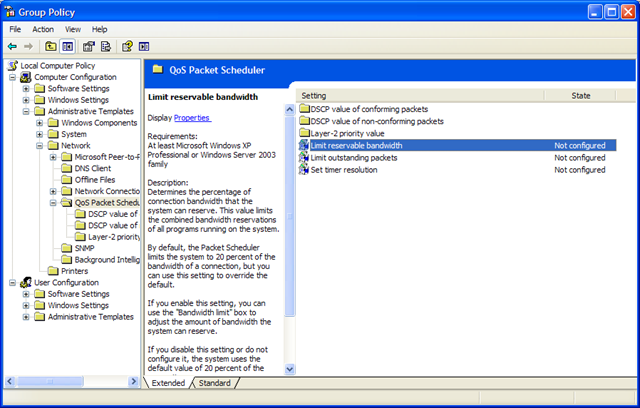This screenshot has height=408, width=640.
Task: Select Layer-2 priority value list entry text
Action: (347, 133)
